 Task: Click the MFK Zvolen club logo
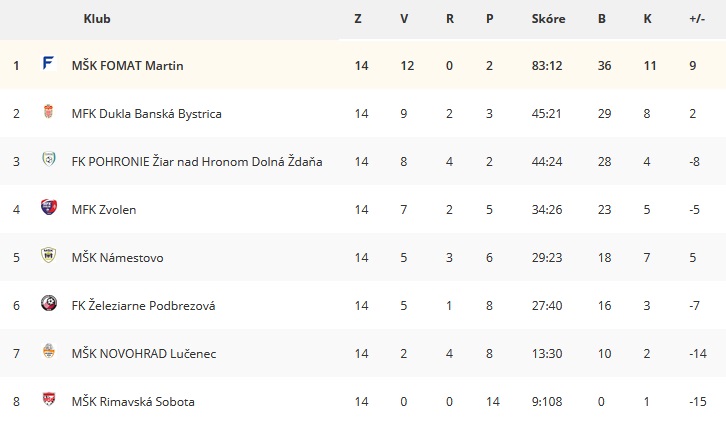click(49, 207)
